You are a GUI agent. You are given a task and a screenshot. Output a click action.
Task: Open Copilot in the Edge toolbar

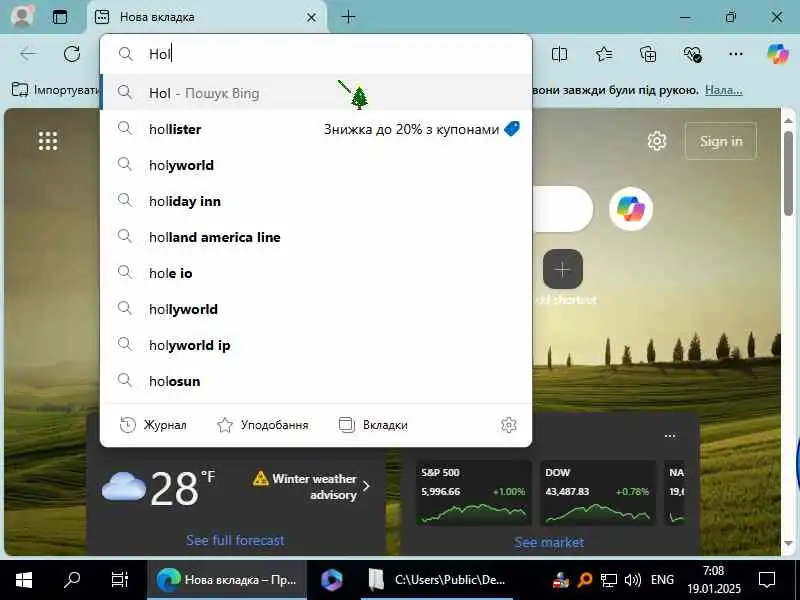click(x=778, y=54)
